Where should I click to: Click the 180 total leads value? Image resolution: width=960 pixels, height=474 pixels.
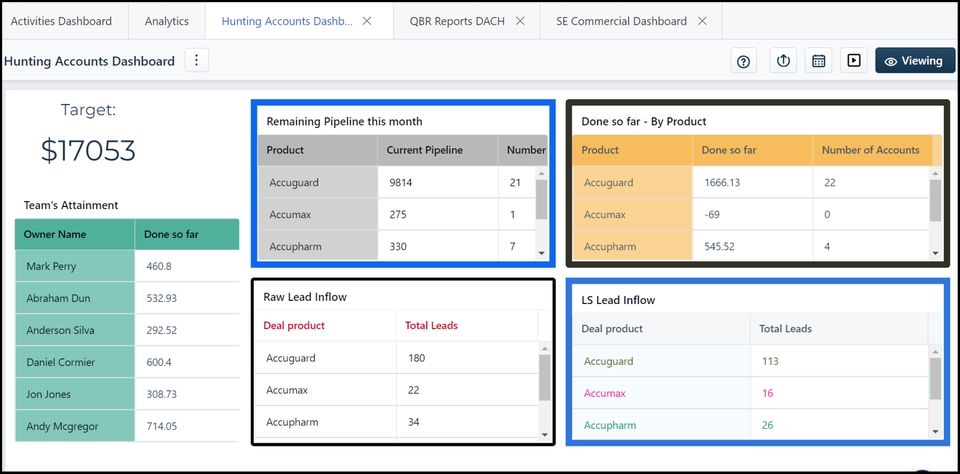coord(416,358)
